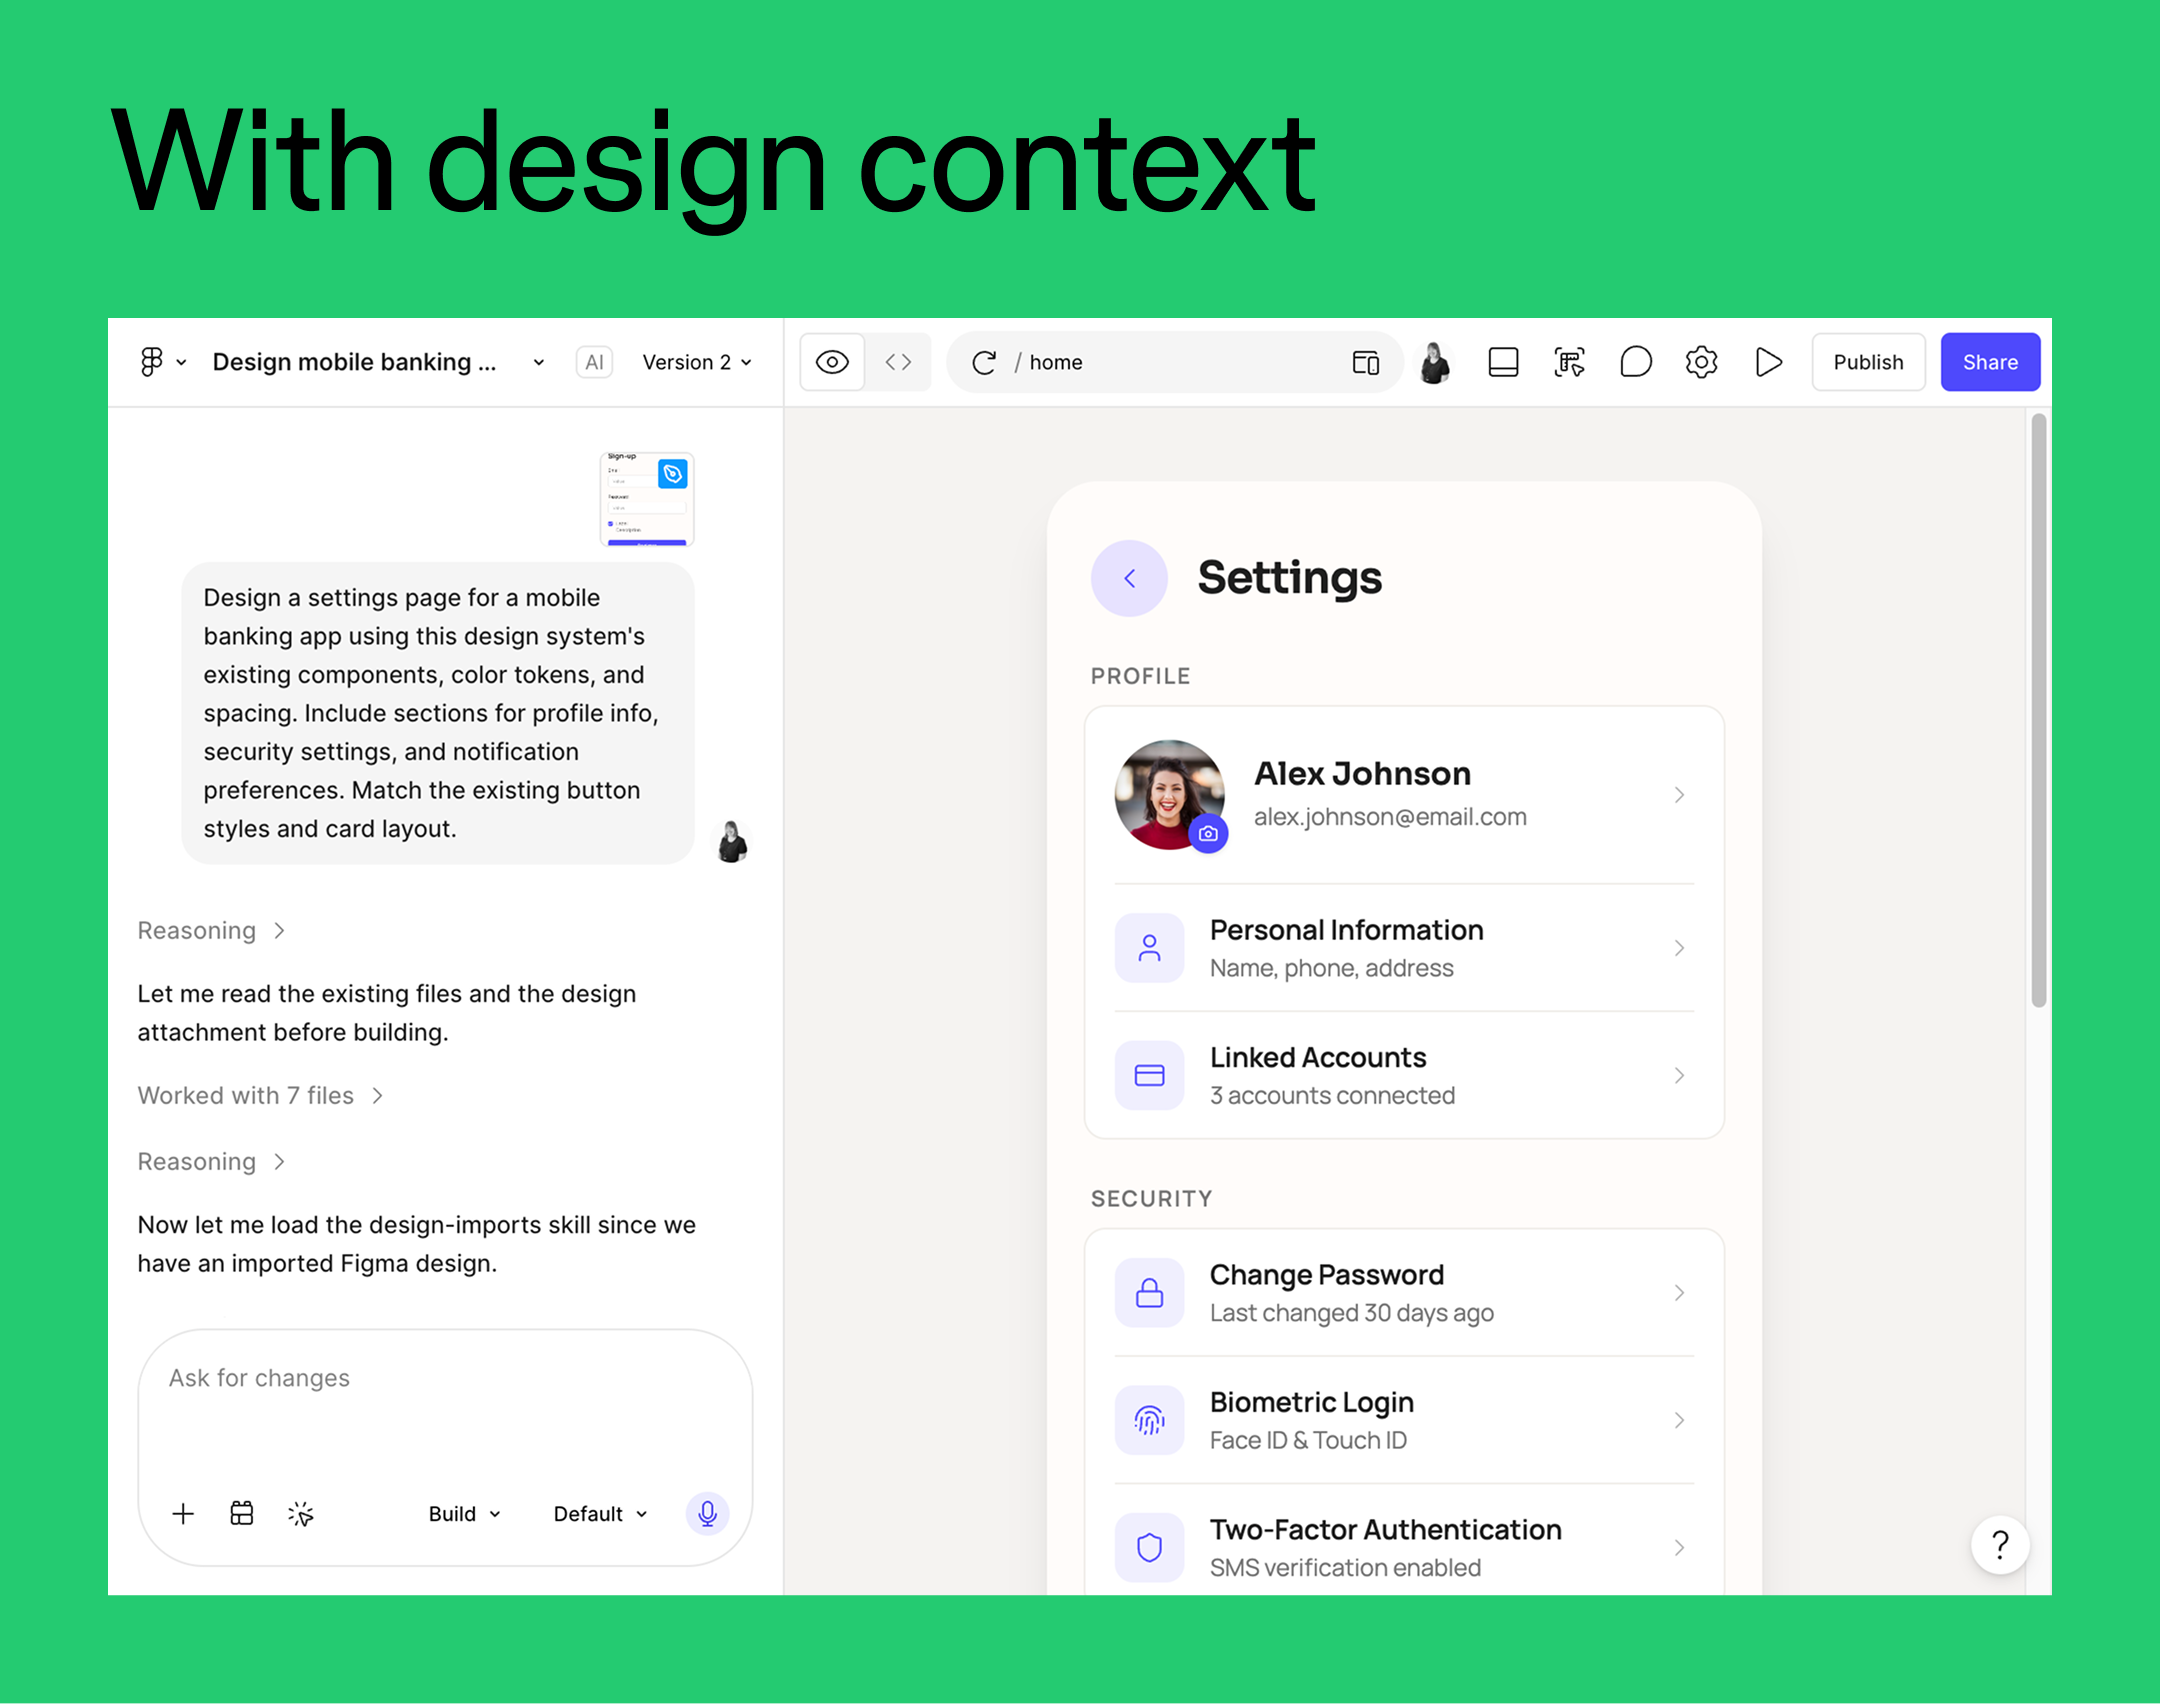Viewport: 2160px width, 1704px height.
Task: Expand the project title dropdown chevron
Action: pyautogui.click(x=539, y=363)
